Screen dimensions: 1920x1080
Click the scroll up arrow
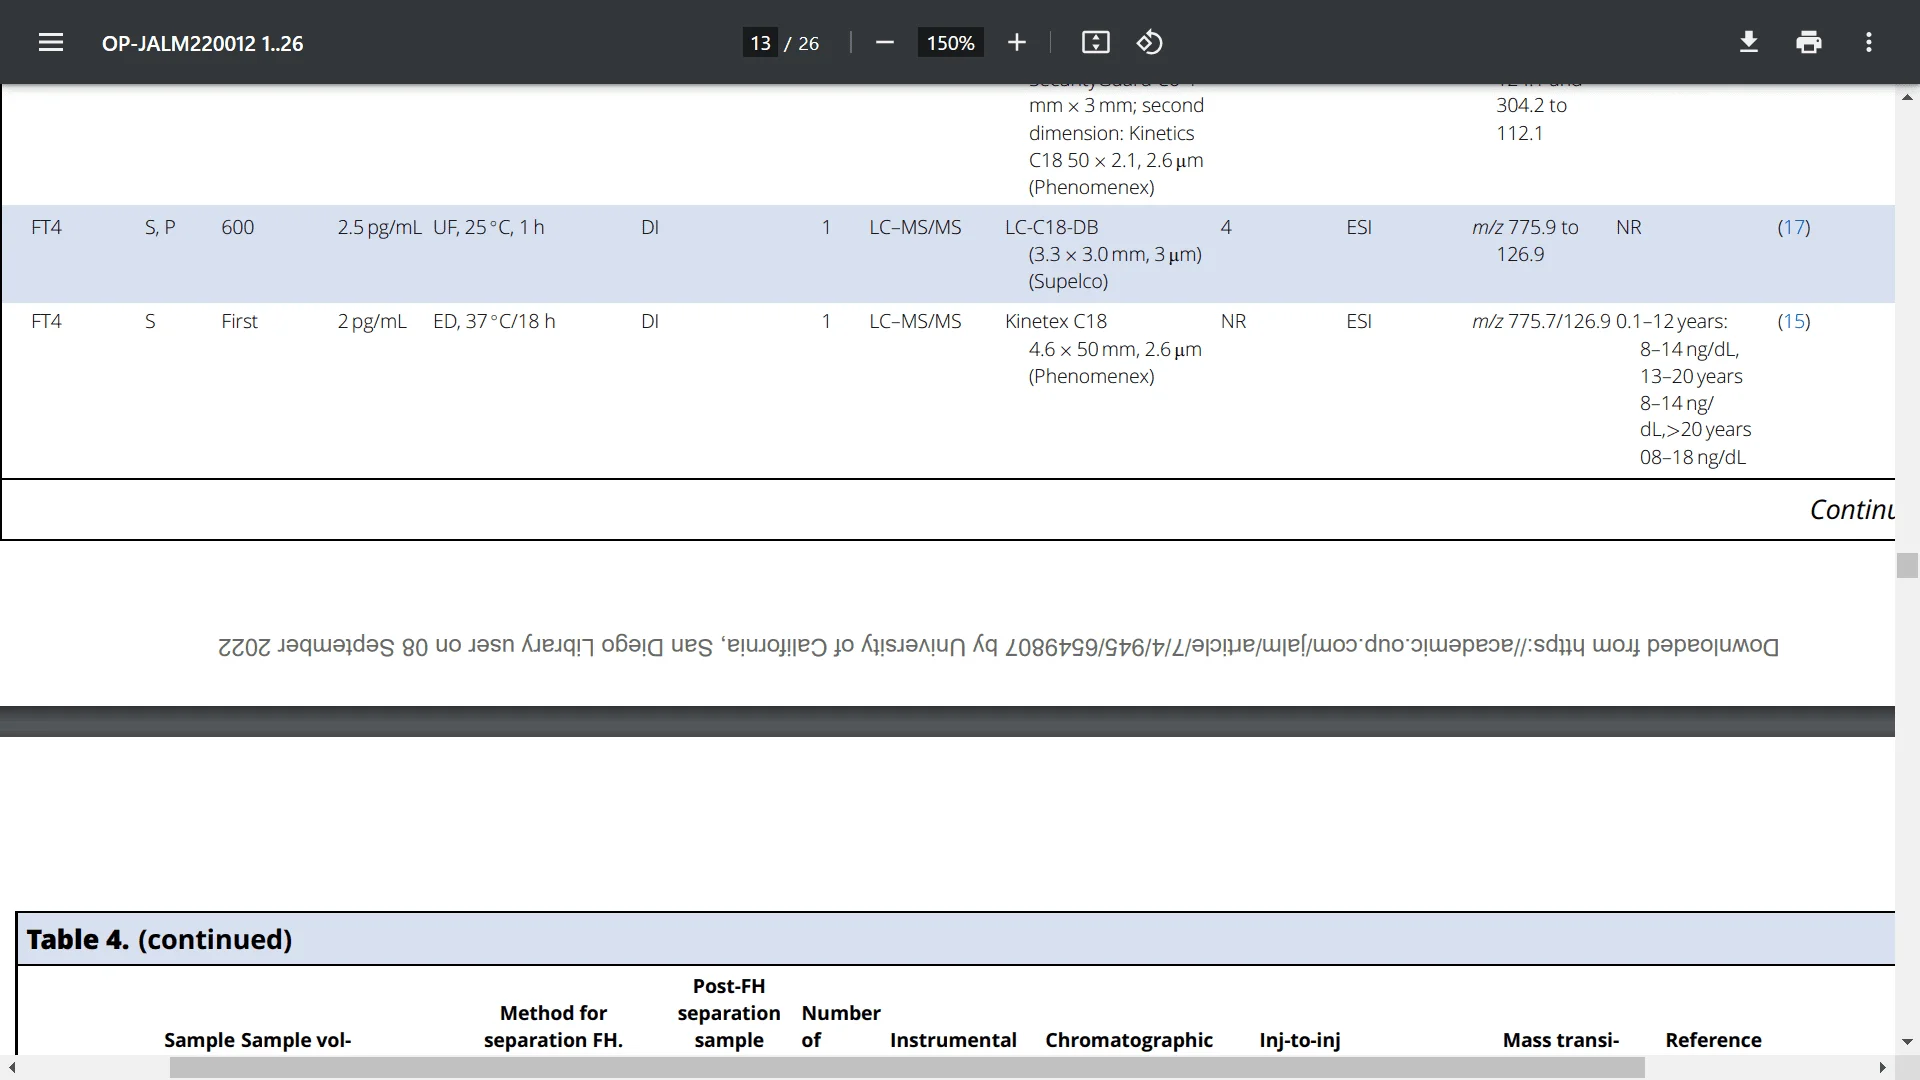coord(1907,97)
